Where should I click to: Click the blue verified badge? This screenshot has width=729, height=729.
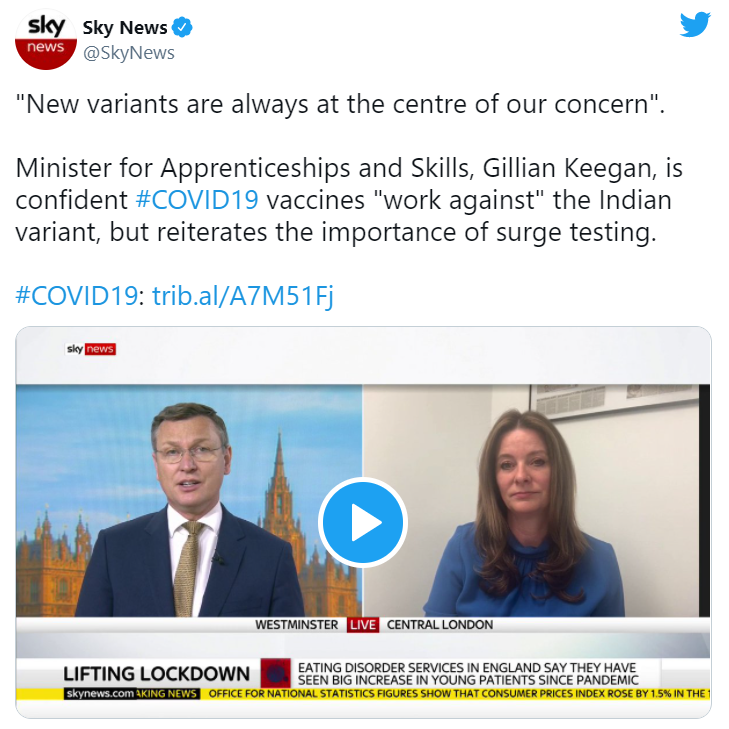pyautogui.click(x=182, y=27)
